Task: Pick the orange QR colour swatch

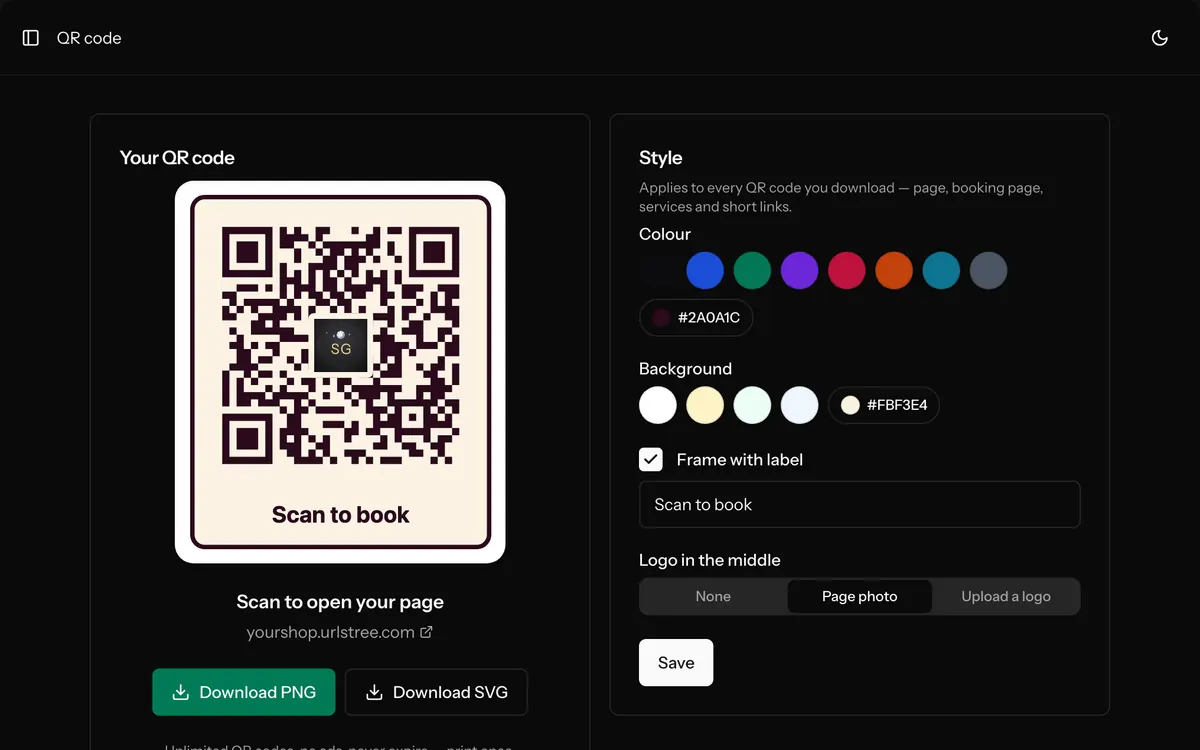Action: [x=894, y=271]
